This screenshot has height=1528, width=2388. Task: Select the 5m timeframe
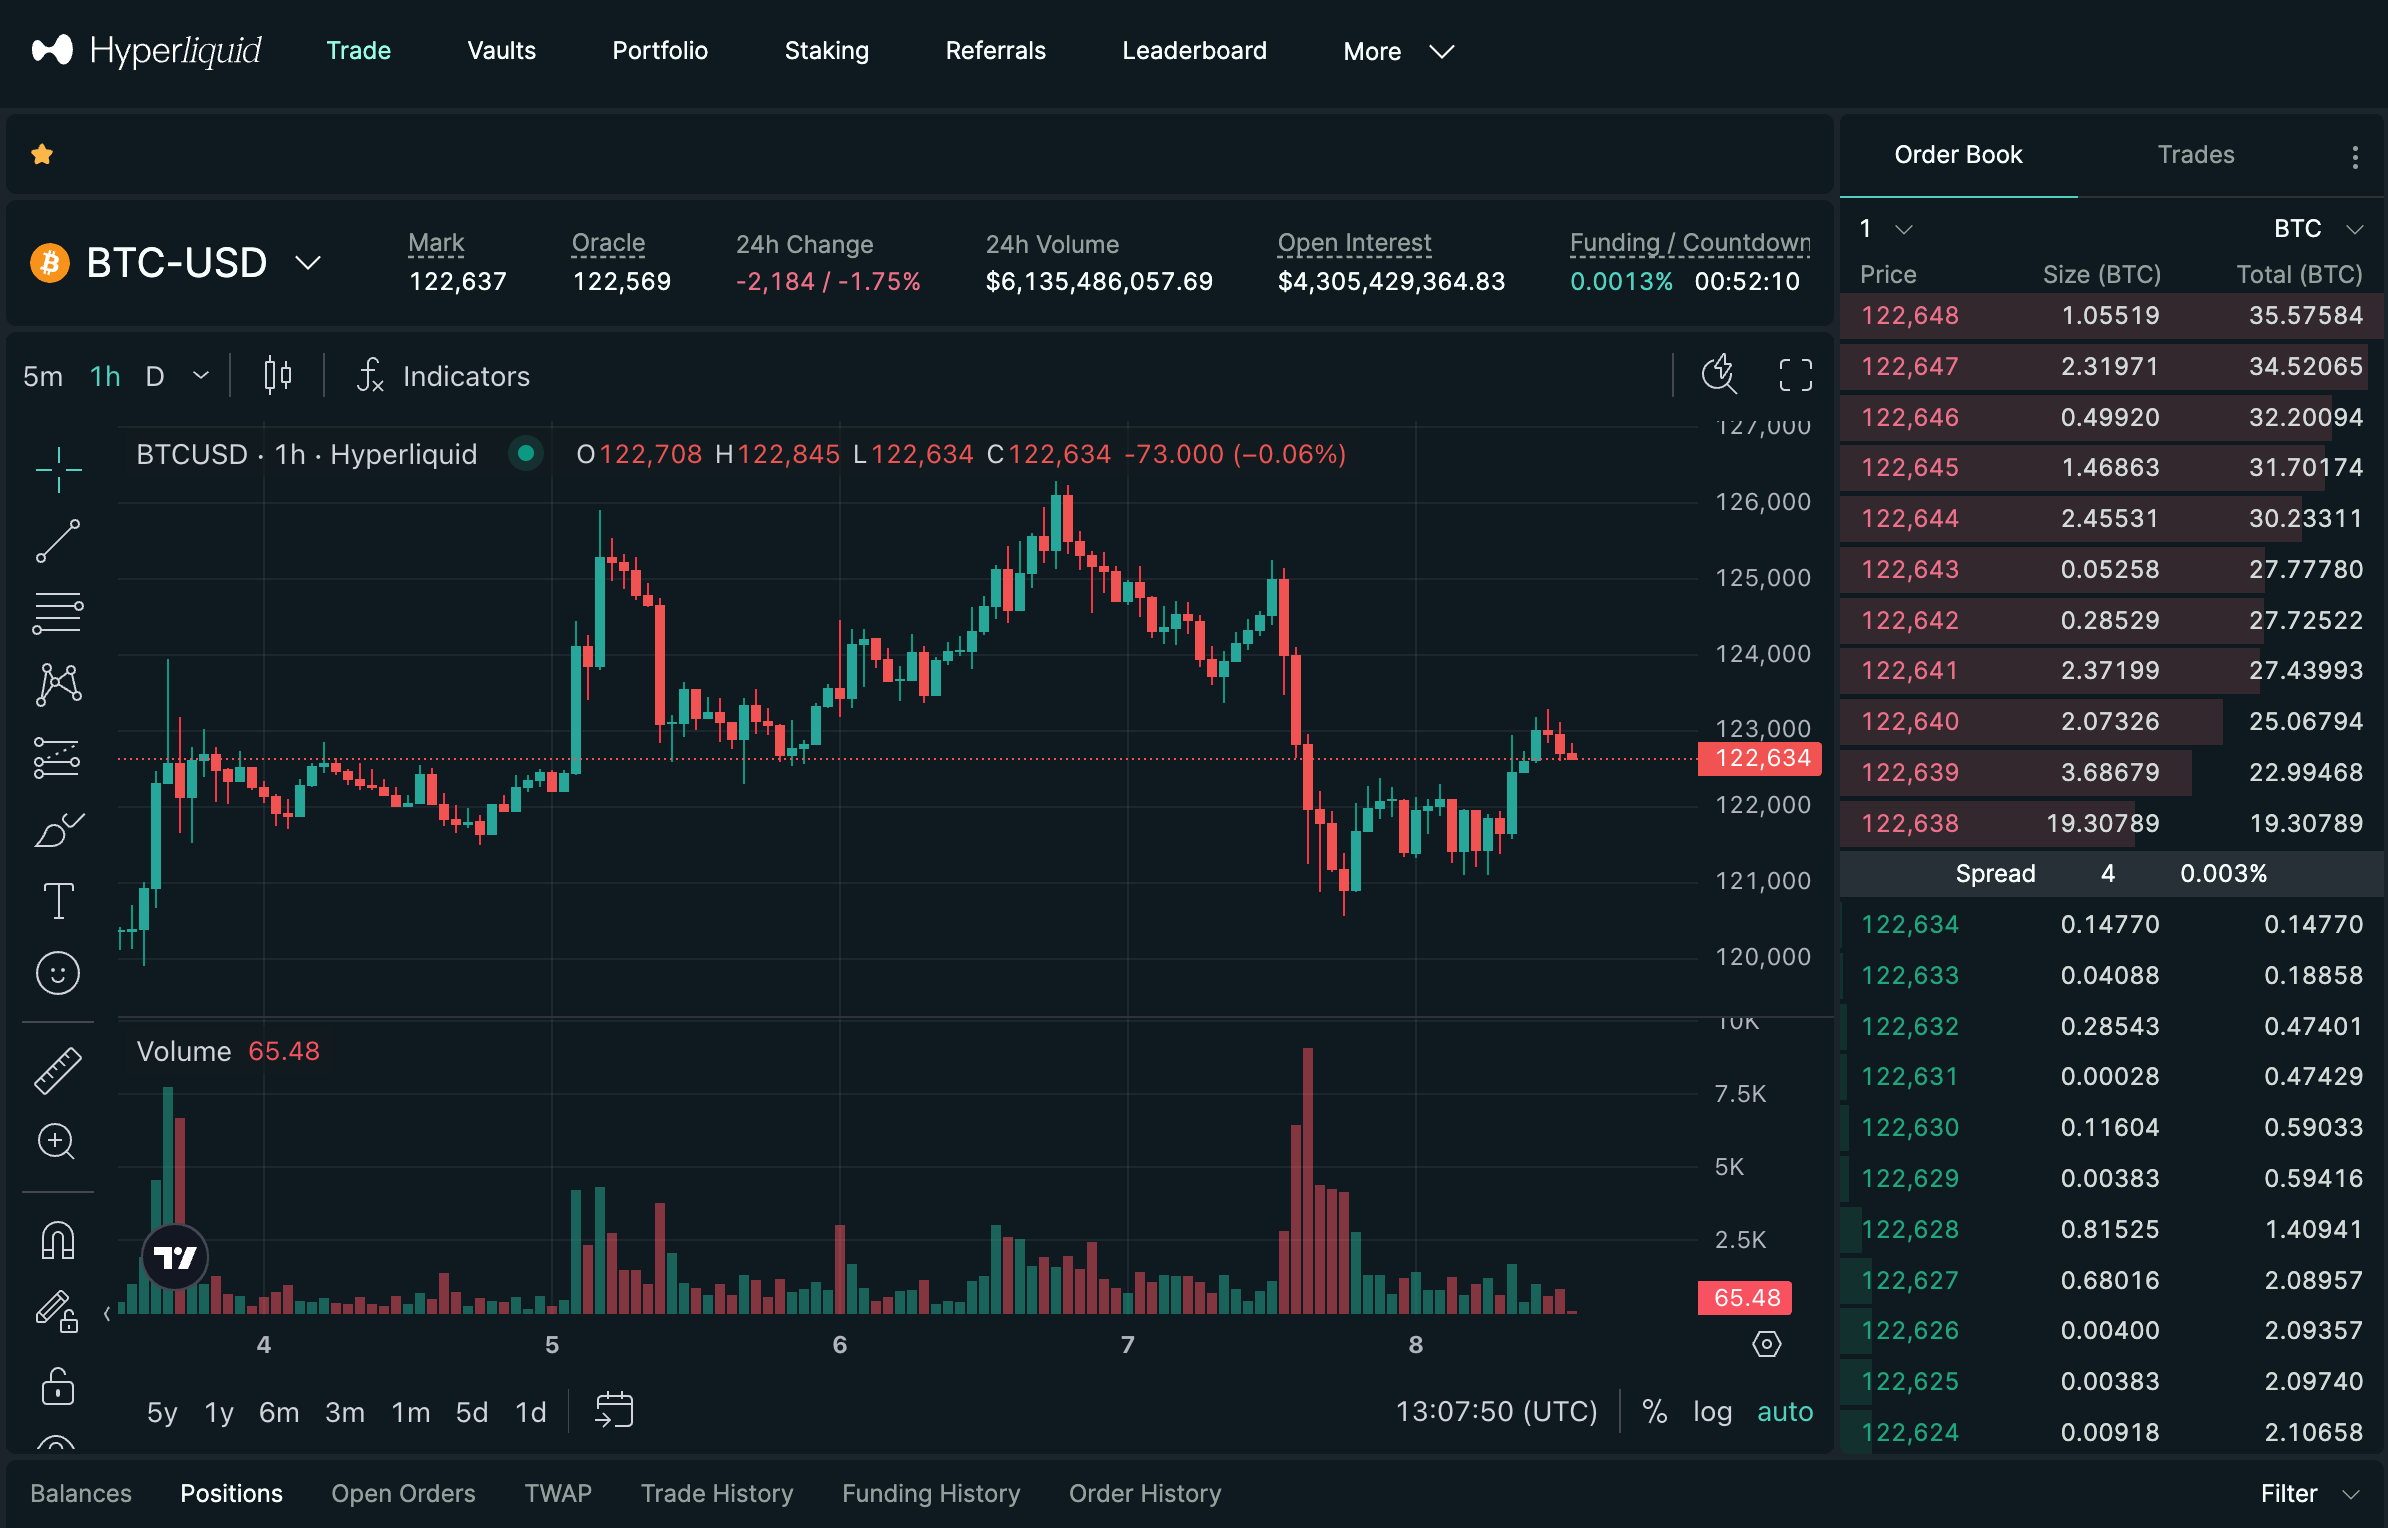point(43,376)
